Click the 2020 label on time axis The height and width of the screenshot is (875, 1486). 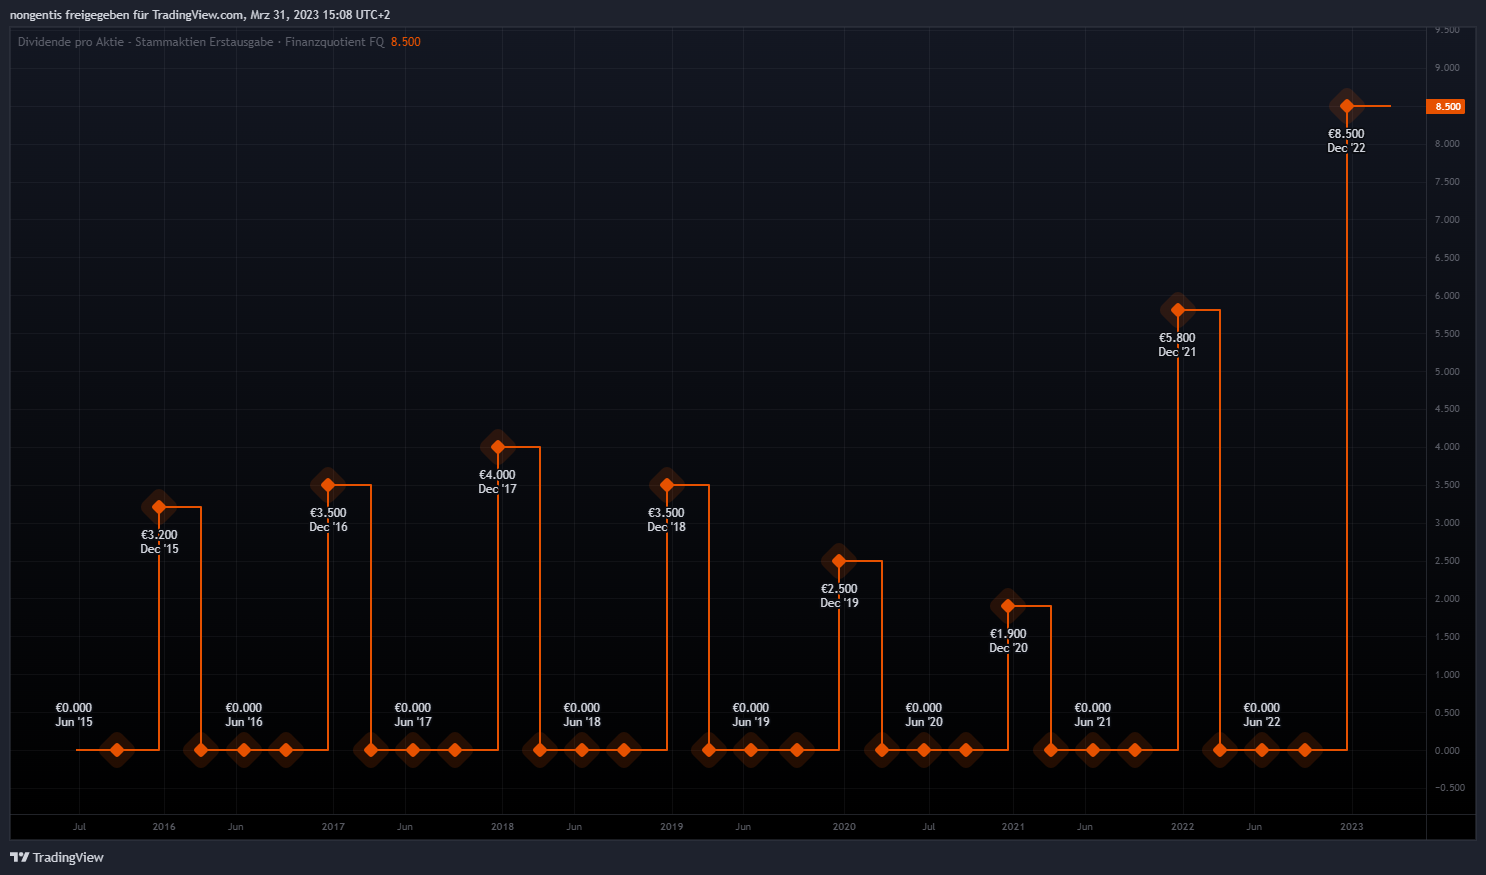coord(844,827)
